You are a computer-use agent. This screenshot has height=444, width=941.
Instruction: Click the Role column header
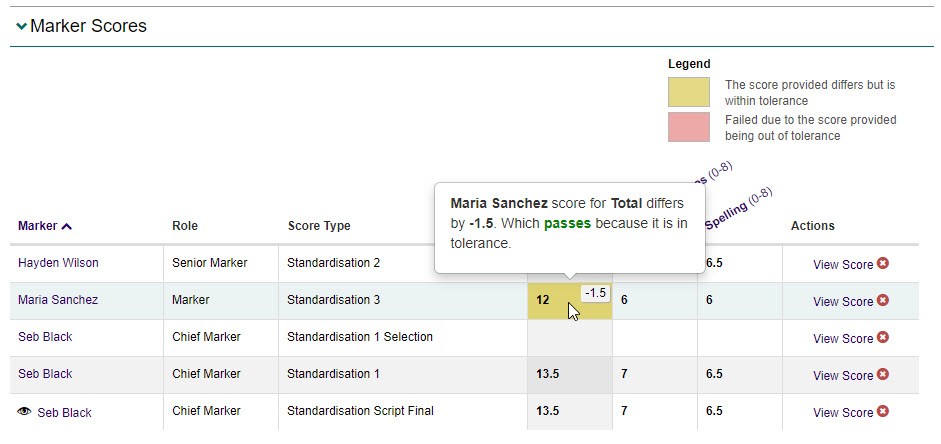click(x=185, y=226)
